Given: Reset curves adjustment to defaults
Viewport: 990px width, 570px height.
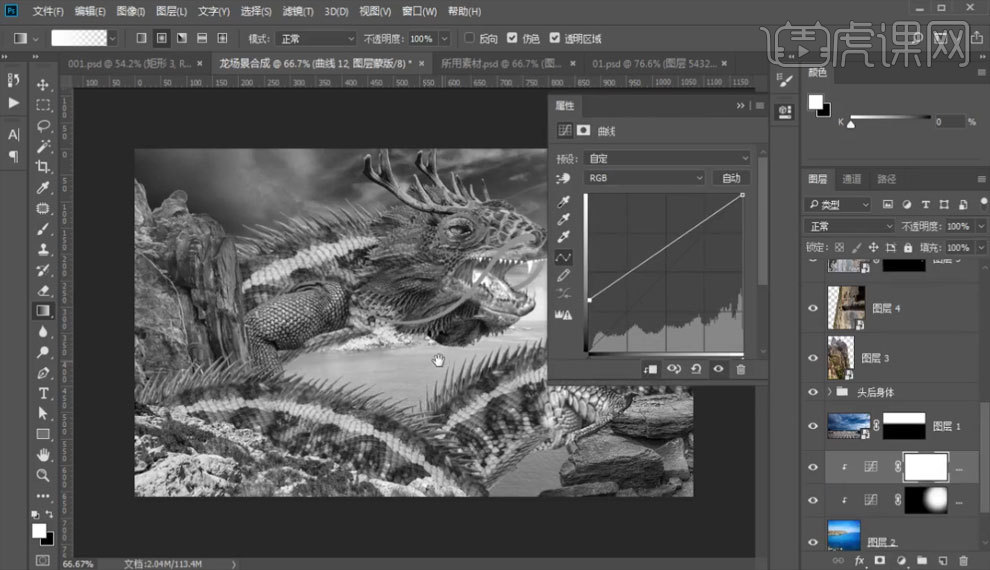Looking at the screenshot, I should (696, 369).
